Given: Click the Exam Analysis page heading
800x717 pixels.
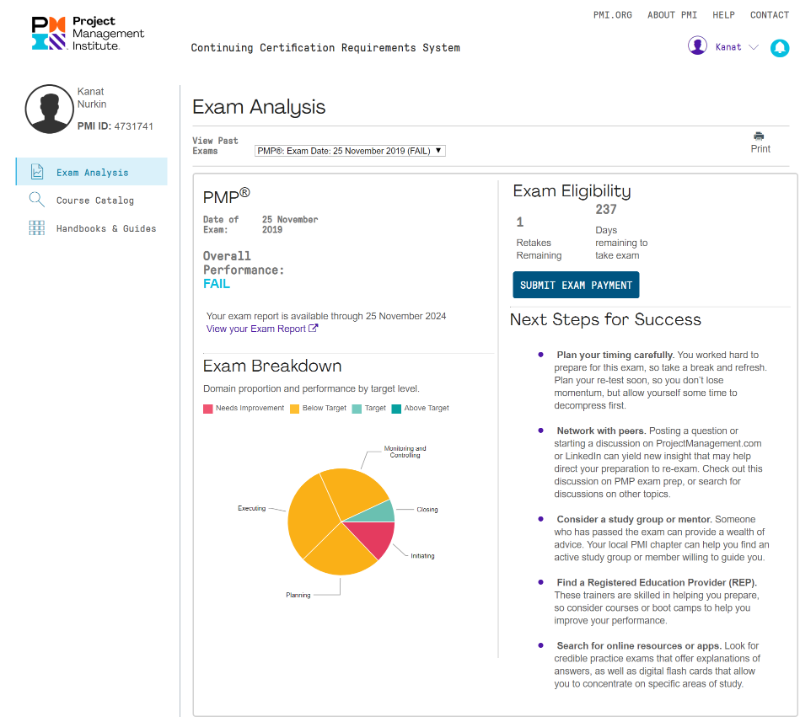Looking at the screenshot, I should [x=259, y=107].
